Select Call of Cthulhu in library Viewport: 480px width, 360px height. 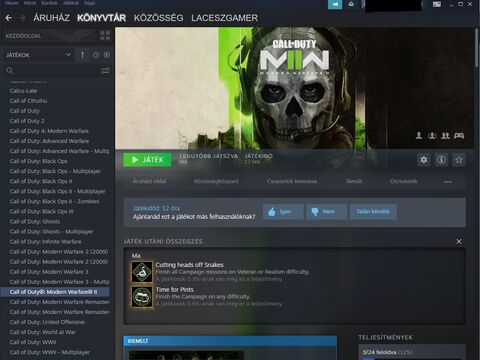[x=28, y=101]
